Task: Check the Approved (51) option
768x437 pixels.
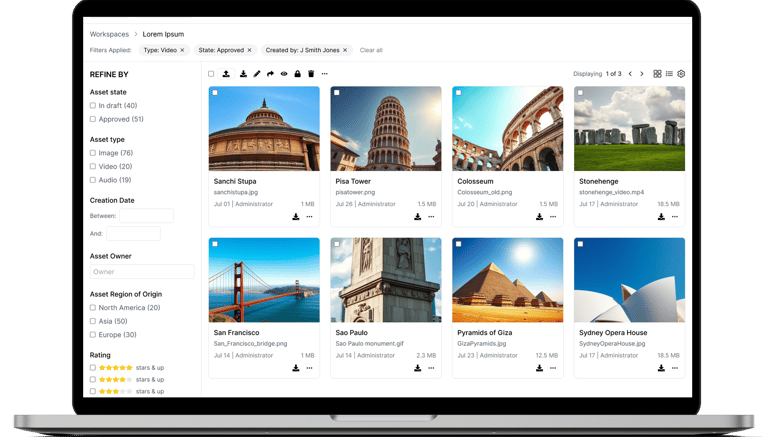Action: [x=93, y=119]
